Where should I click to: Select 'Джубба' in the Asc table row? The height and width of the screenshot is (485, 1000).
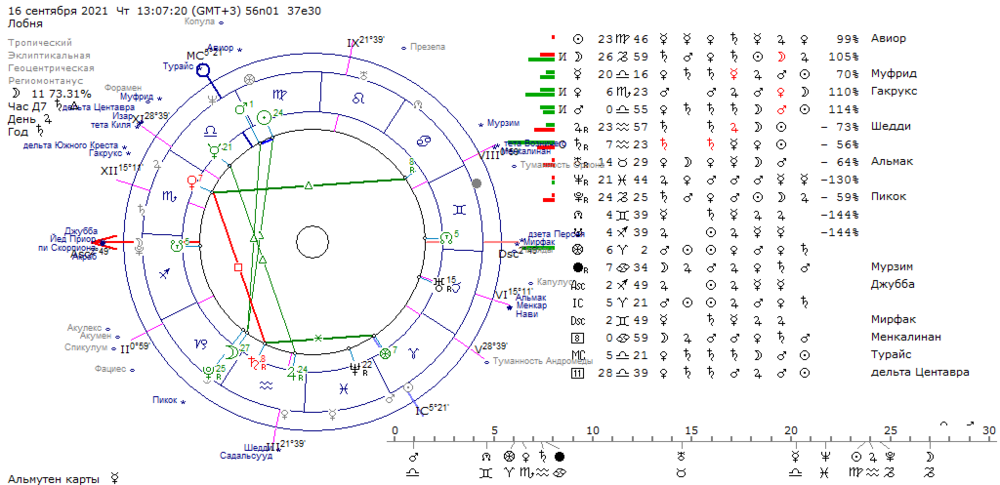tap(893, 285)
